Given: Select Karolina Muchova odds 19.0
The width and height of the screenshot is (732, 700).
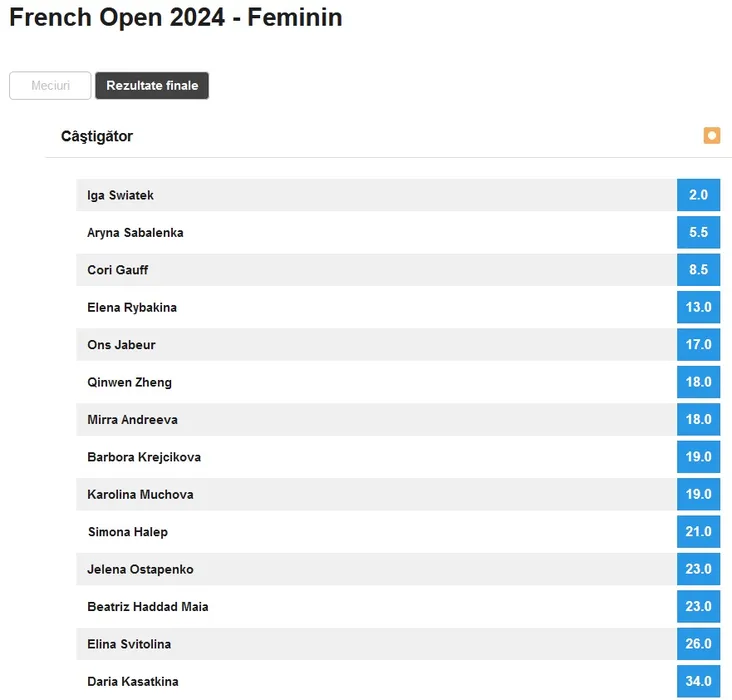Looking at the screenshot, I should pos(698,494).
